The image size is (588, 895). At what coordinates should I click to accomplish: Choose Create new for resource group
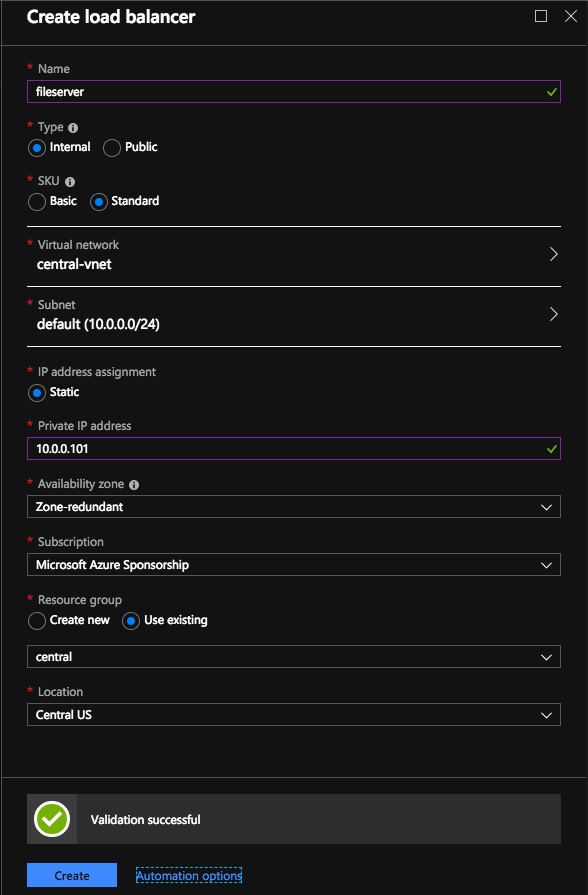tap(38, 620)
